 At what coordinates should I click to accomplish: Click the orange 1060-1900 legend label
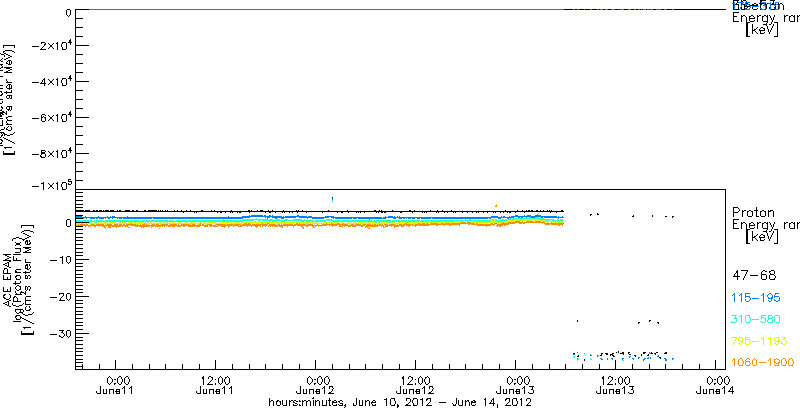[x=763, y=363]
